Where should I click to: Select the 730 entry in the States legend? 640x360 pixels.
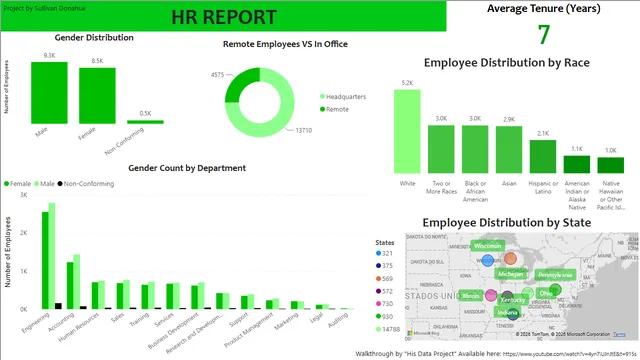click(384, 304)
